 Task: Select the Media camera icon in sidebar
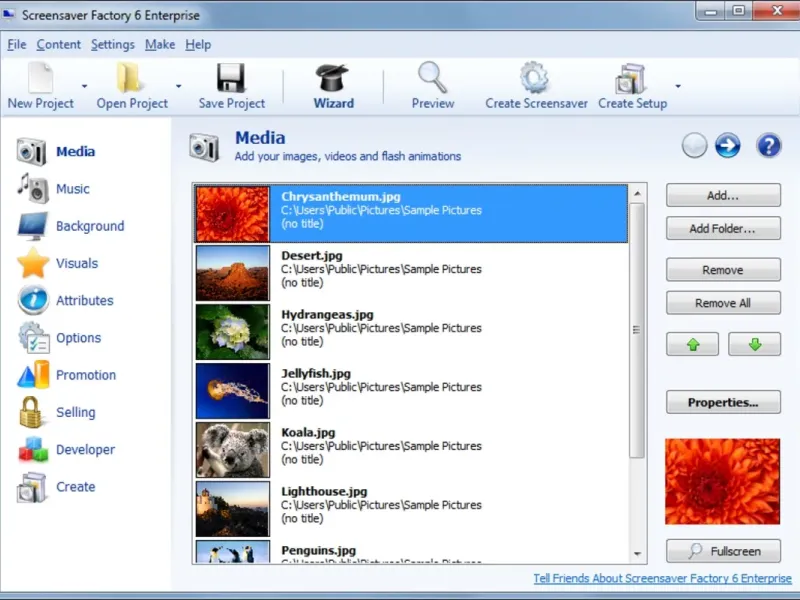pos(32,152)
